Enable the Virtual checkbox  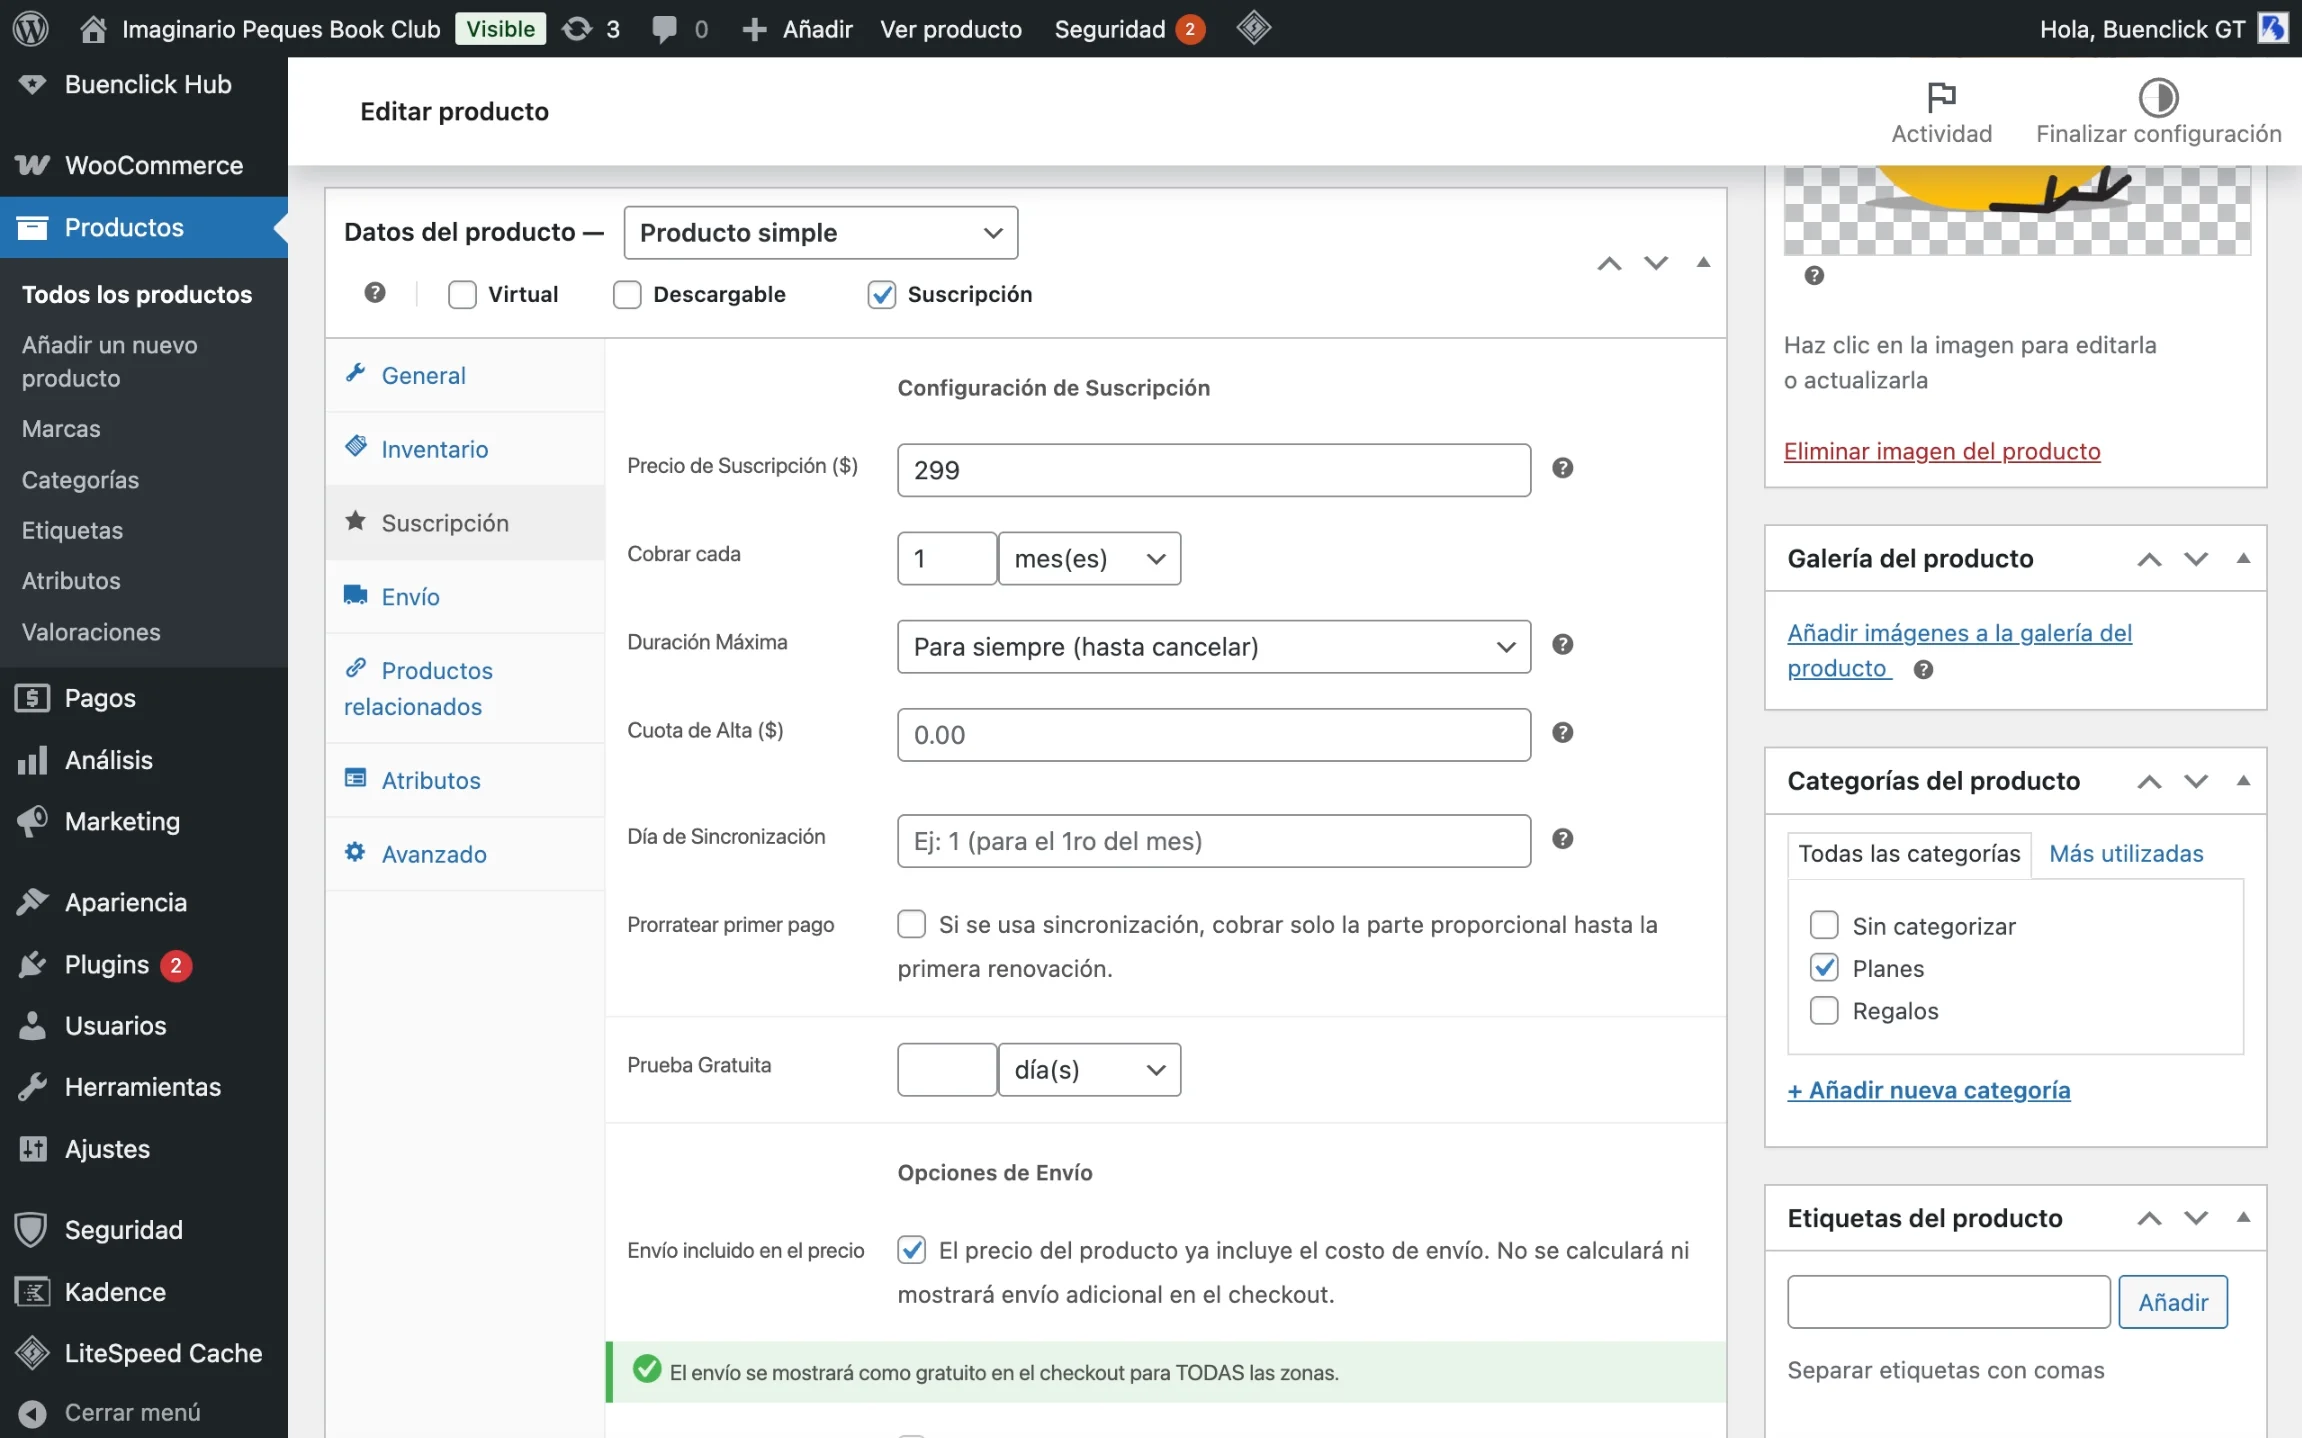tap(462, 294)
